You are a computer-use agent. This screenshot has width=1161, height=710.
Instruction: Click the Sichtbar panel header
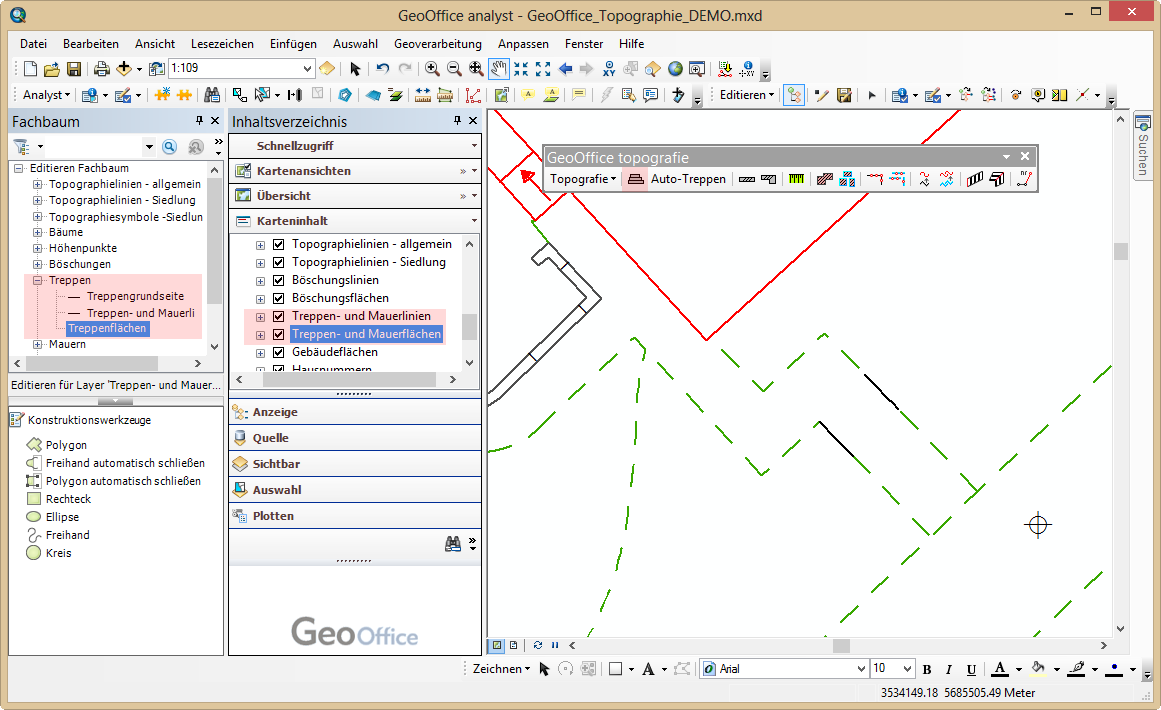tap(276, 464)
